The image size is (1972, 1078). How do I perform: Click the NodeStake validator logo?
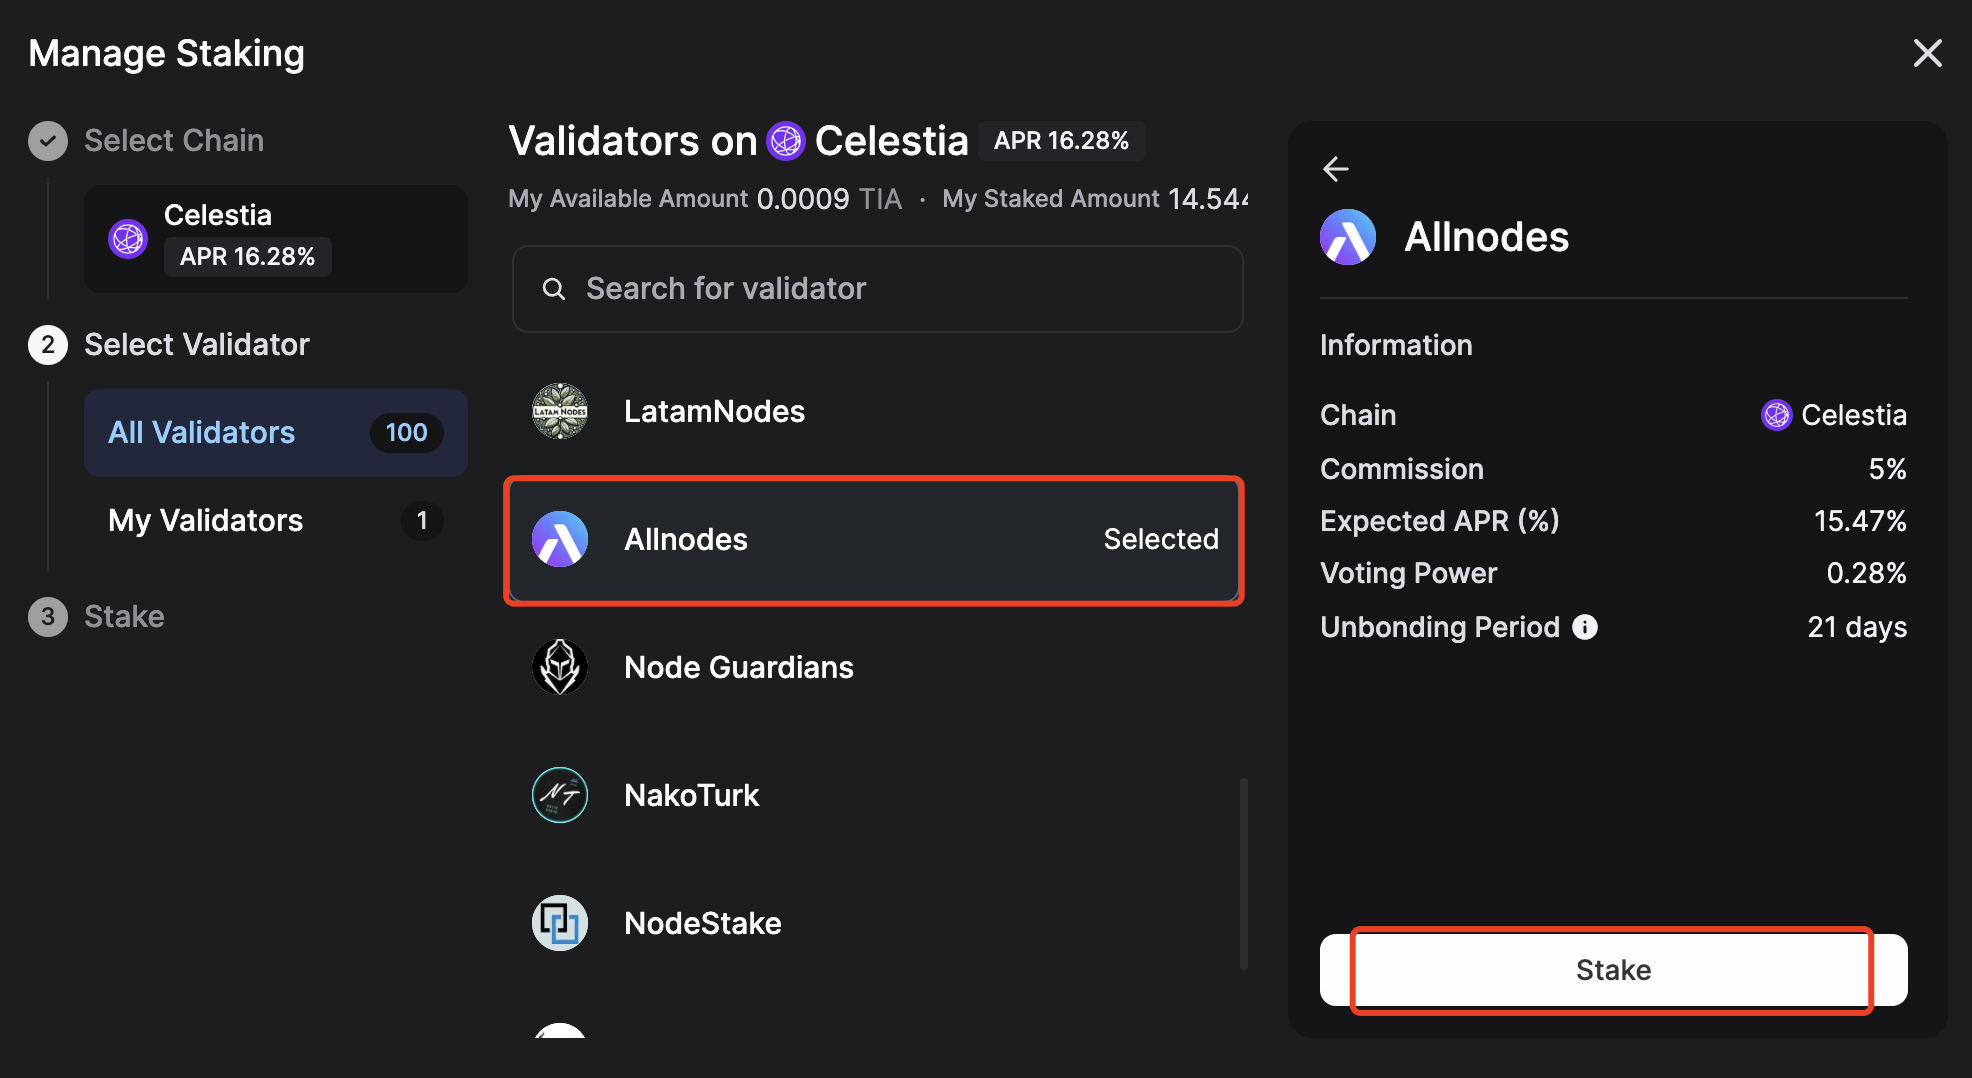560,923
